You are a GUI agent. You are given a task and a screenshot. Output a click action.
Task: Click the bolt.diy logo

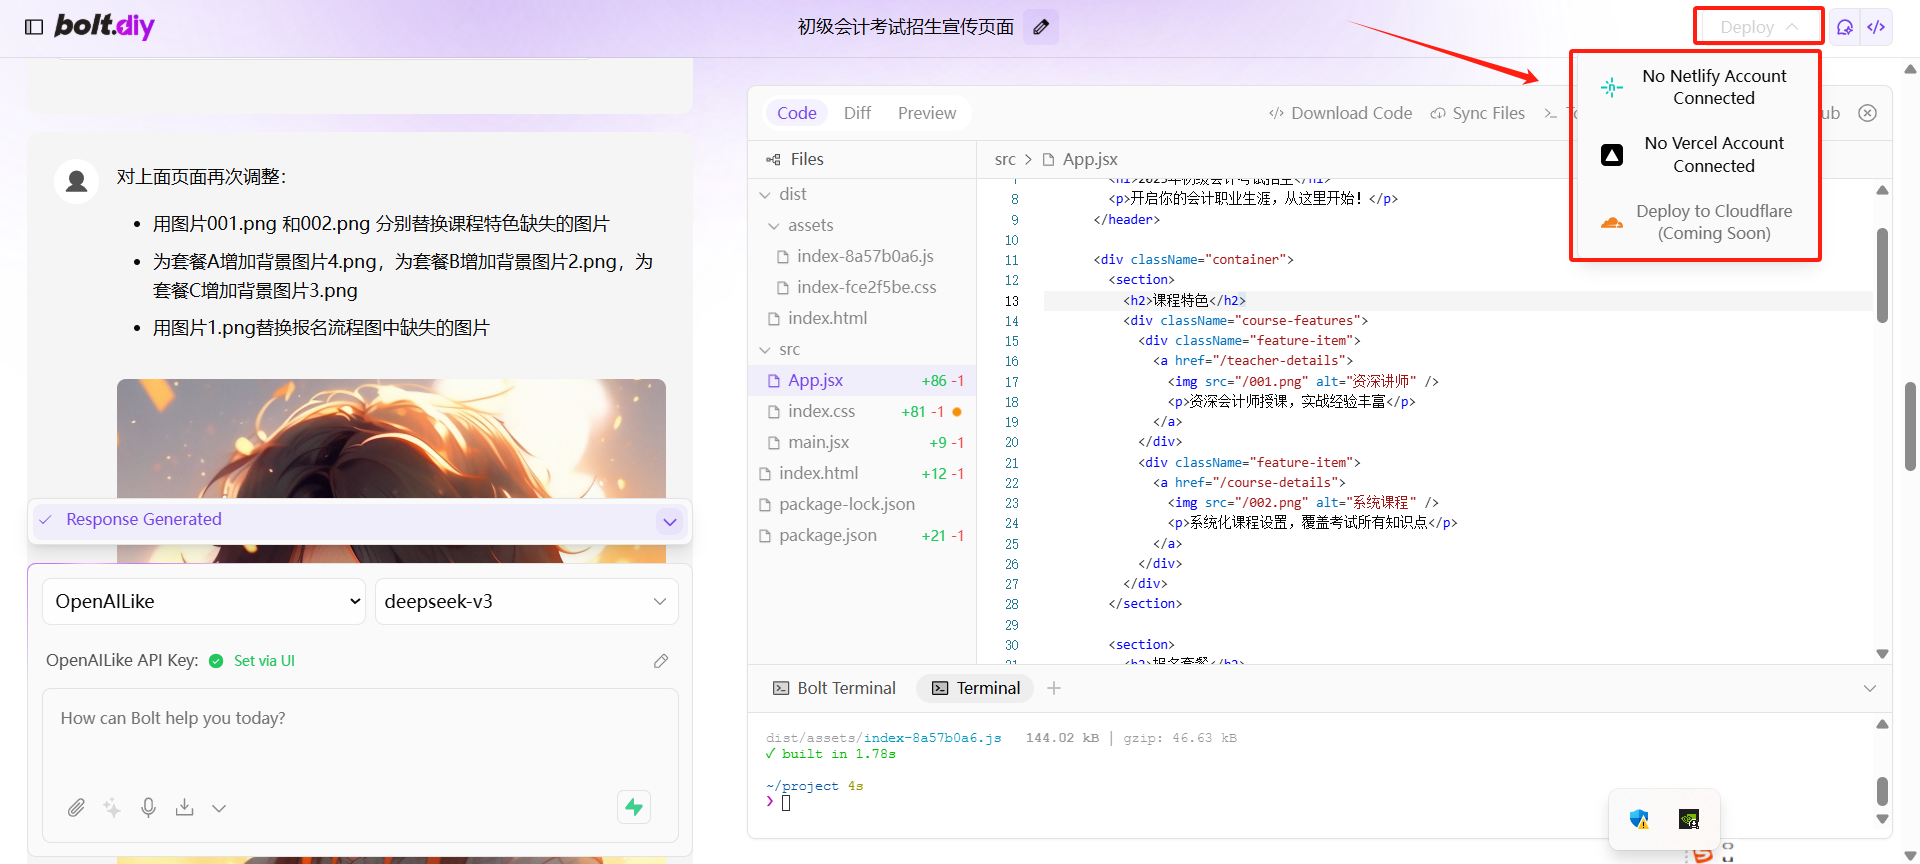click(x=104, y=26)
